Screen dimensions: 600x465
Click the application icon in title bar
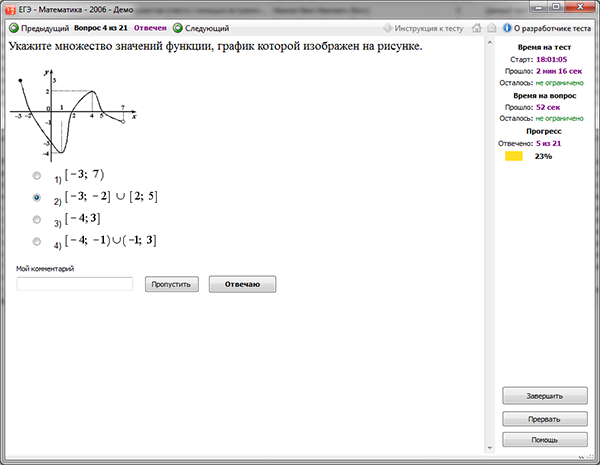11,9
